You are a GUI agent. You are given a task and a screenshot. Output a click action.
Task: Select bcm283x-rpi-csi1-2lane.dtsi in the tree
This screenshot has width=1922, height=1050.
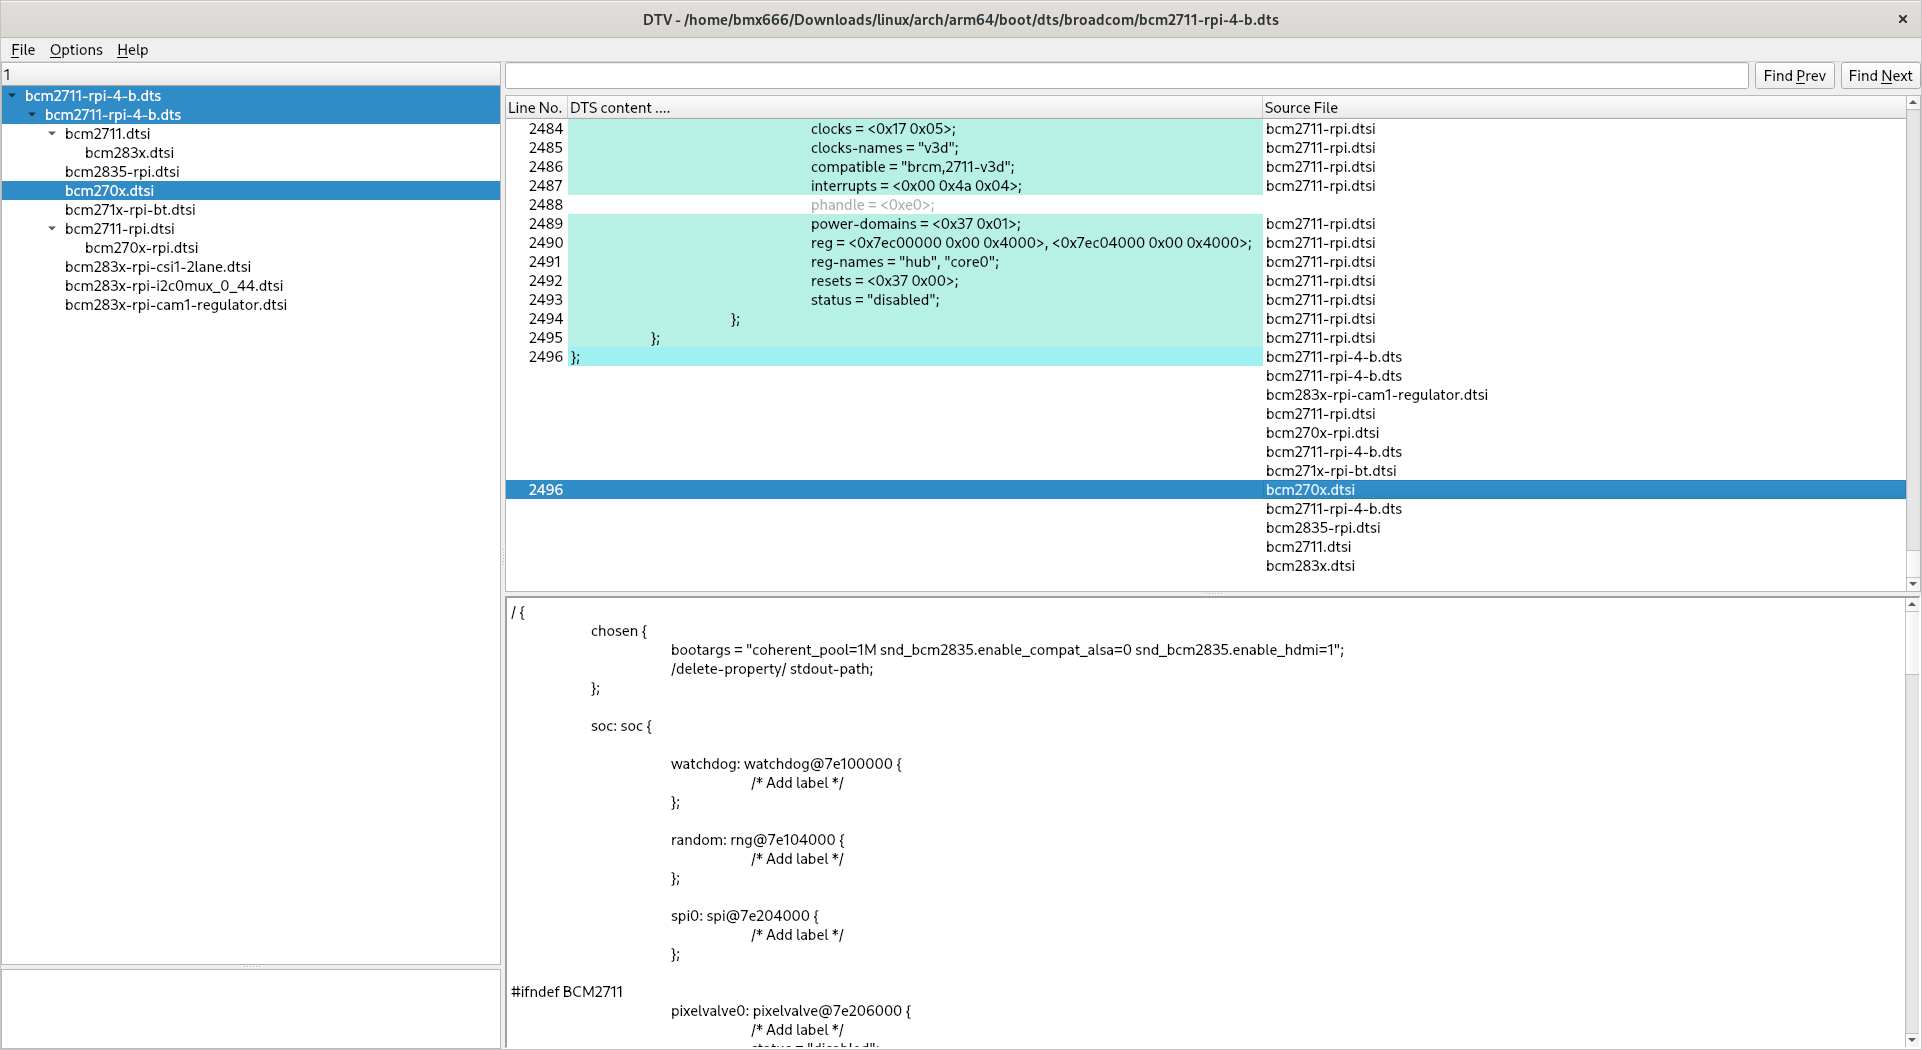pos(158,267)
